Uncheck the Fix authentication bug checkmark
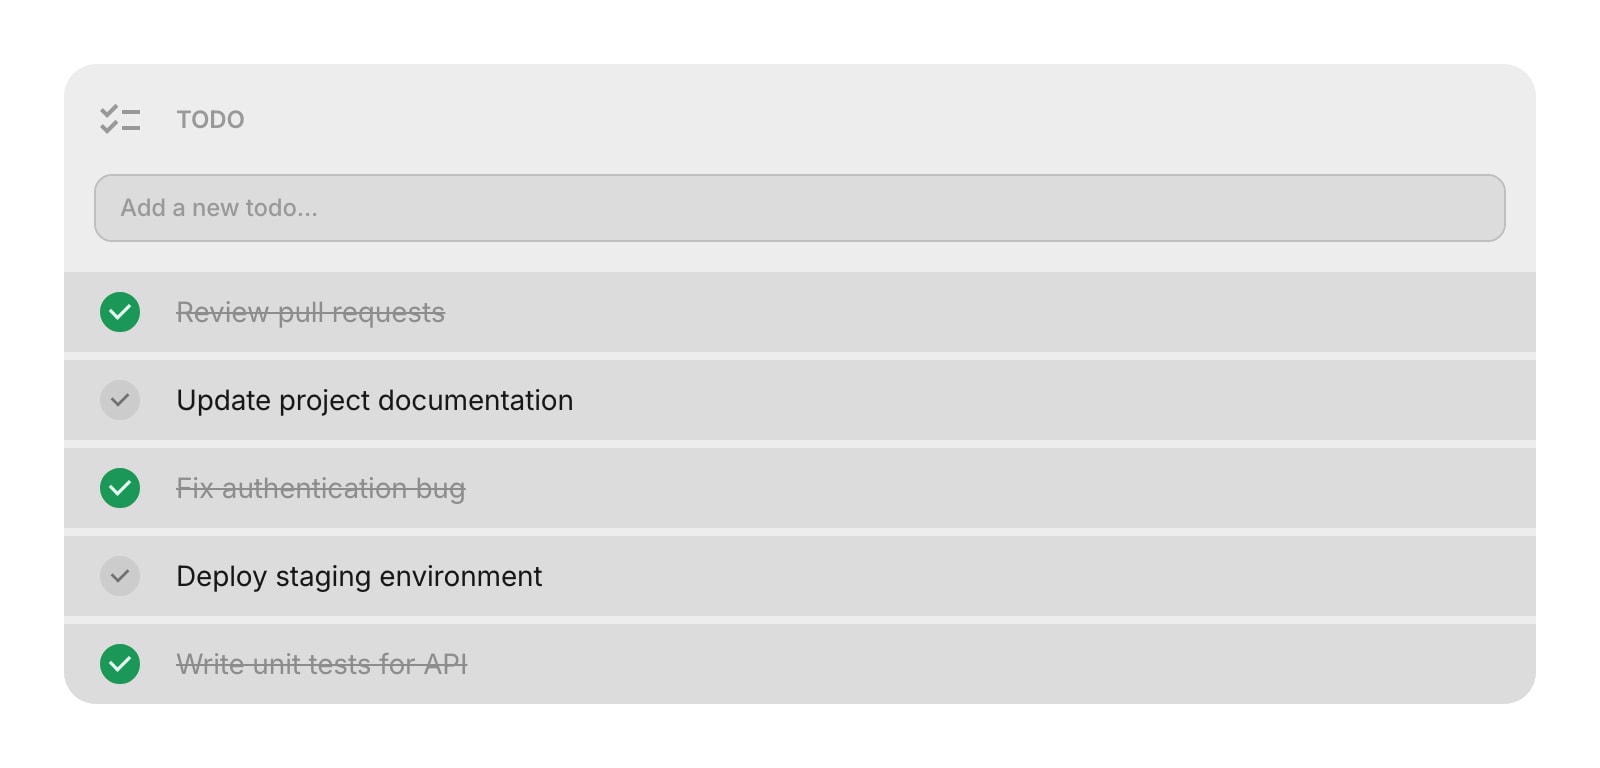The height and width of the screenshot is (768, 1600). pos(120,488)
